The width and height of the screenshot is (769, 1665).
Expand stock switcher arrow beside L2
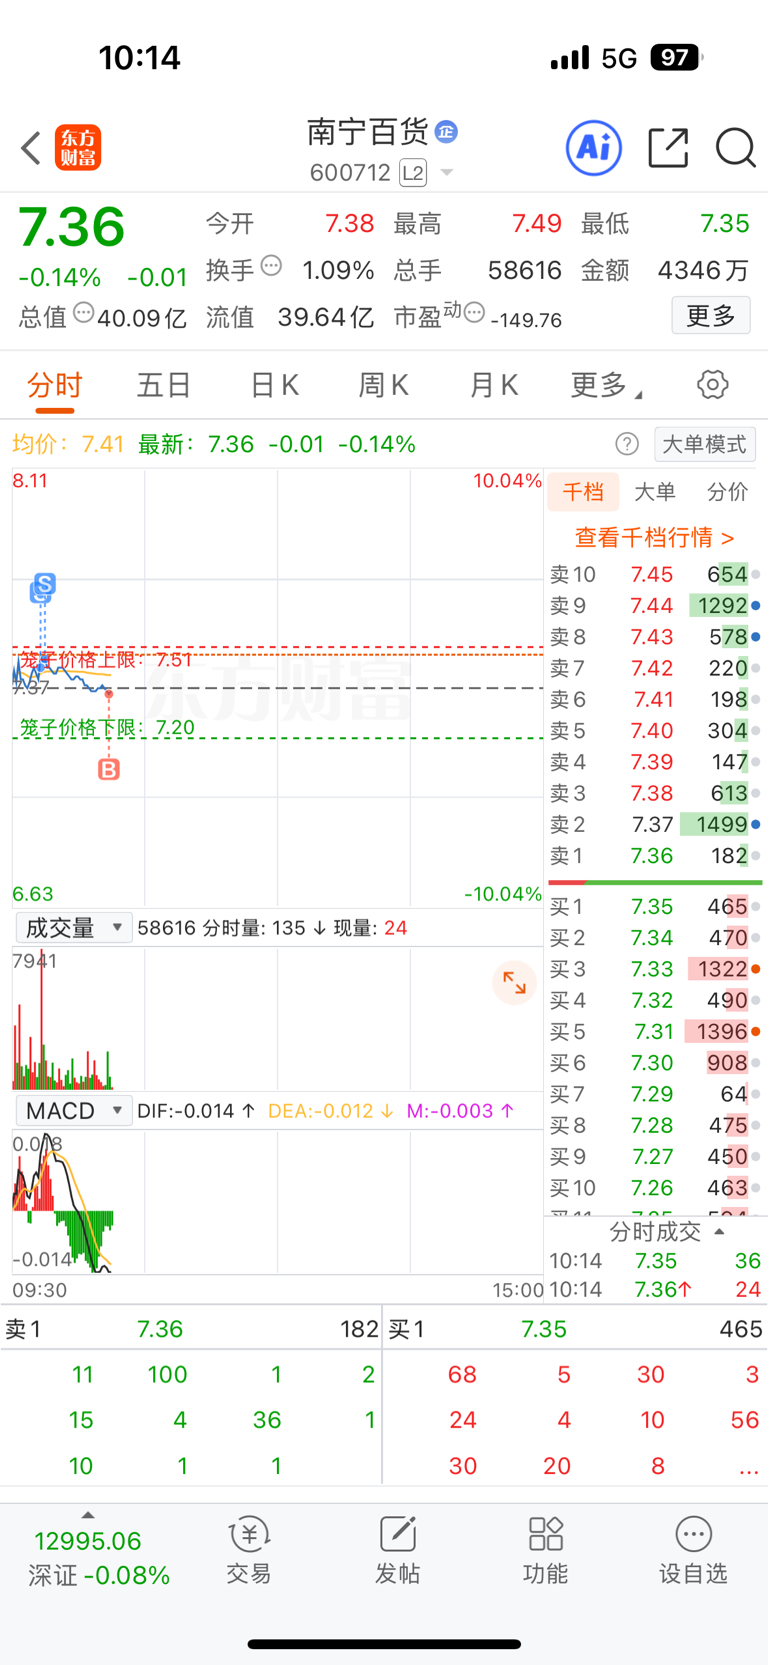click(x=447, y=173)
